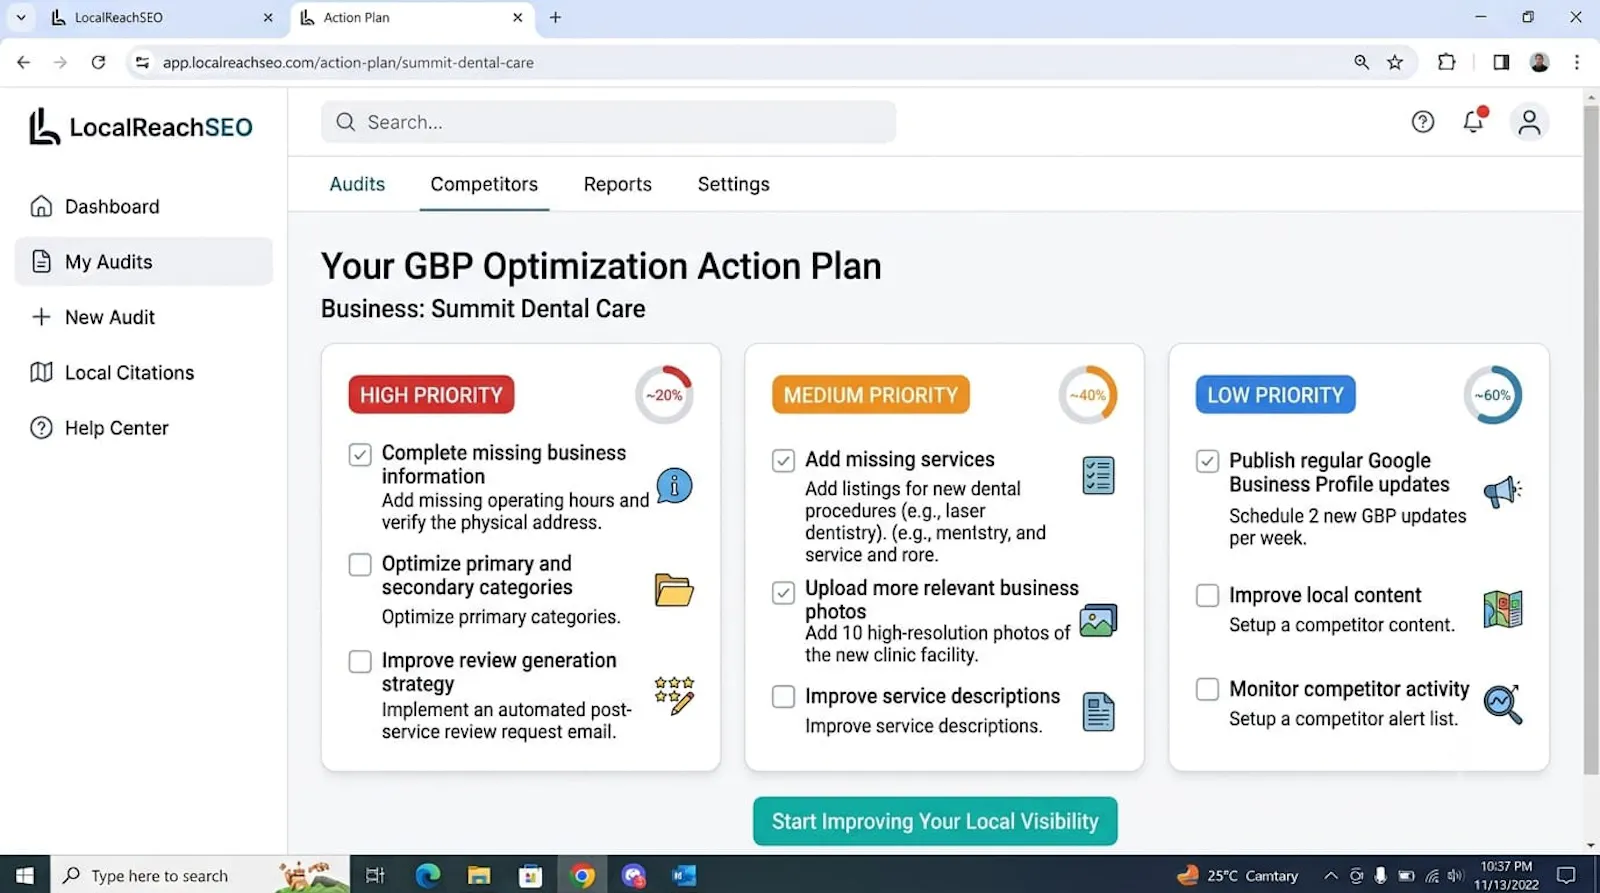Select New Audit in the sidebar
Viewport: 1600px width, 893px height.
pyautogui.click(x=144, y=317)
